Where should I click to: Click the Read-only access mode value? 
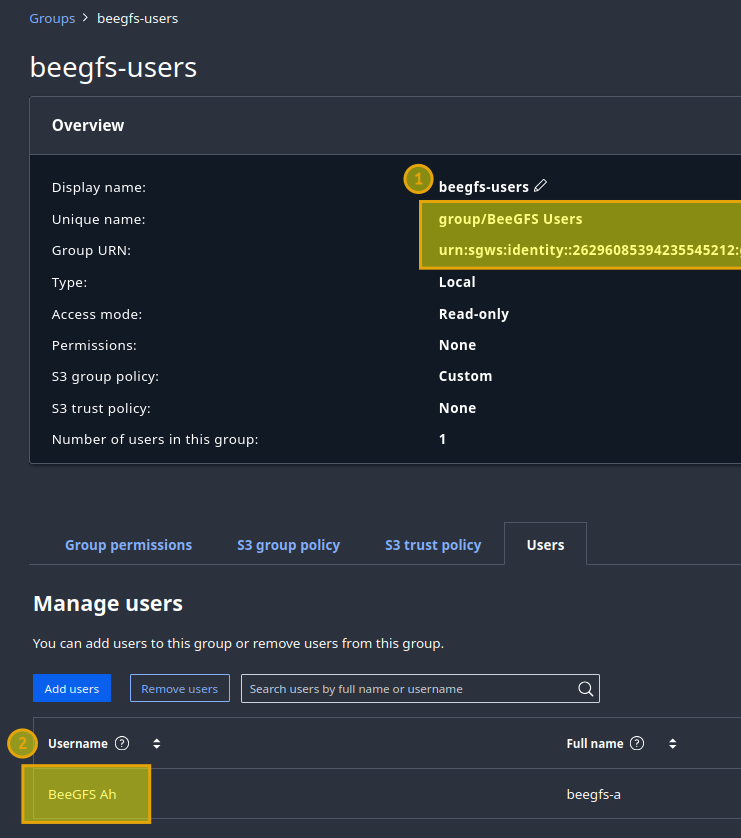474,314
